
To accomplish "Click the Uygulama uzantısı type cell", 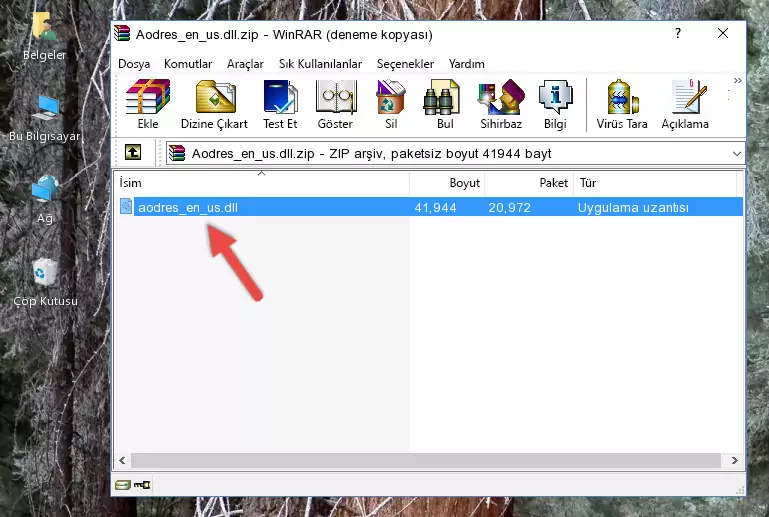I will point(633,207).
